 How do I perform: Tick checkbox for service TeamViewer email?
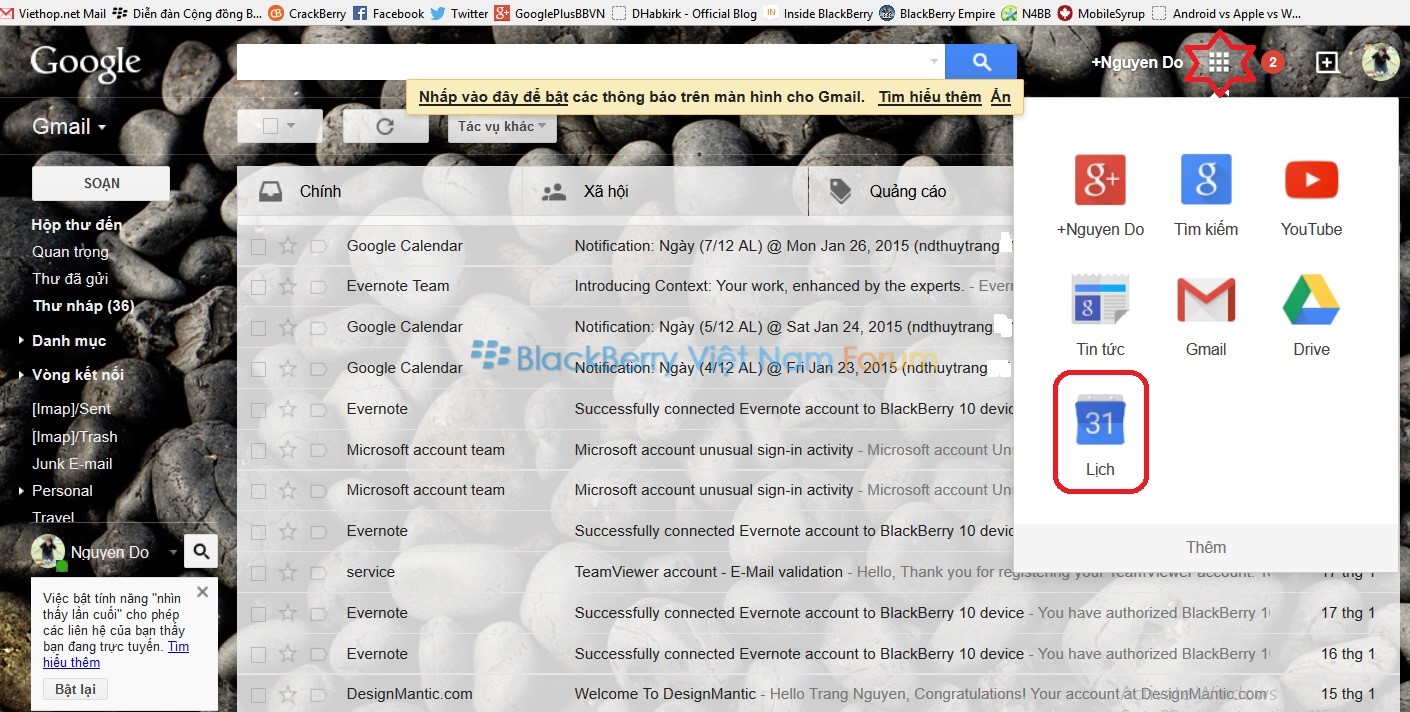[x=258, y=572]
